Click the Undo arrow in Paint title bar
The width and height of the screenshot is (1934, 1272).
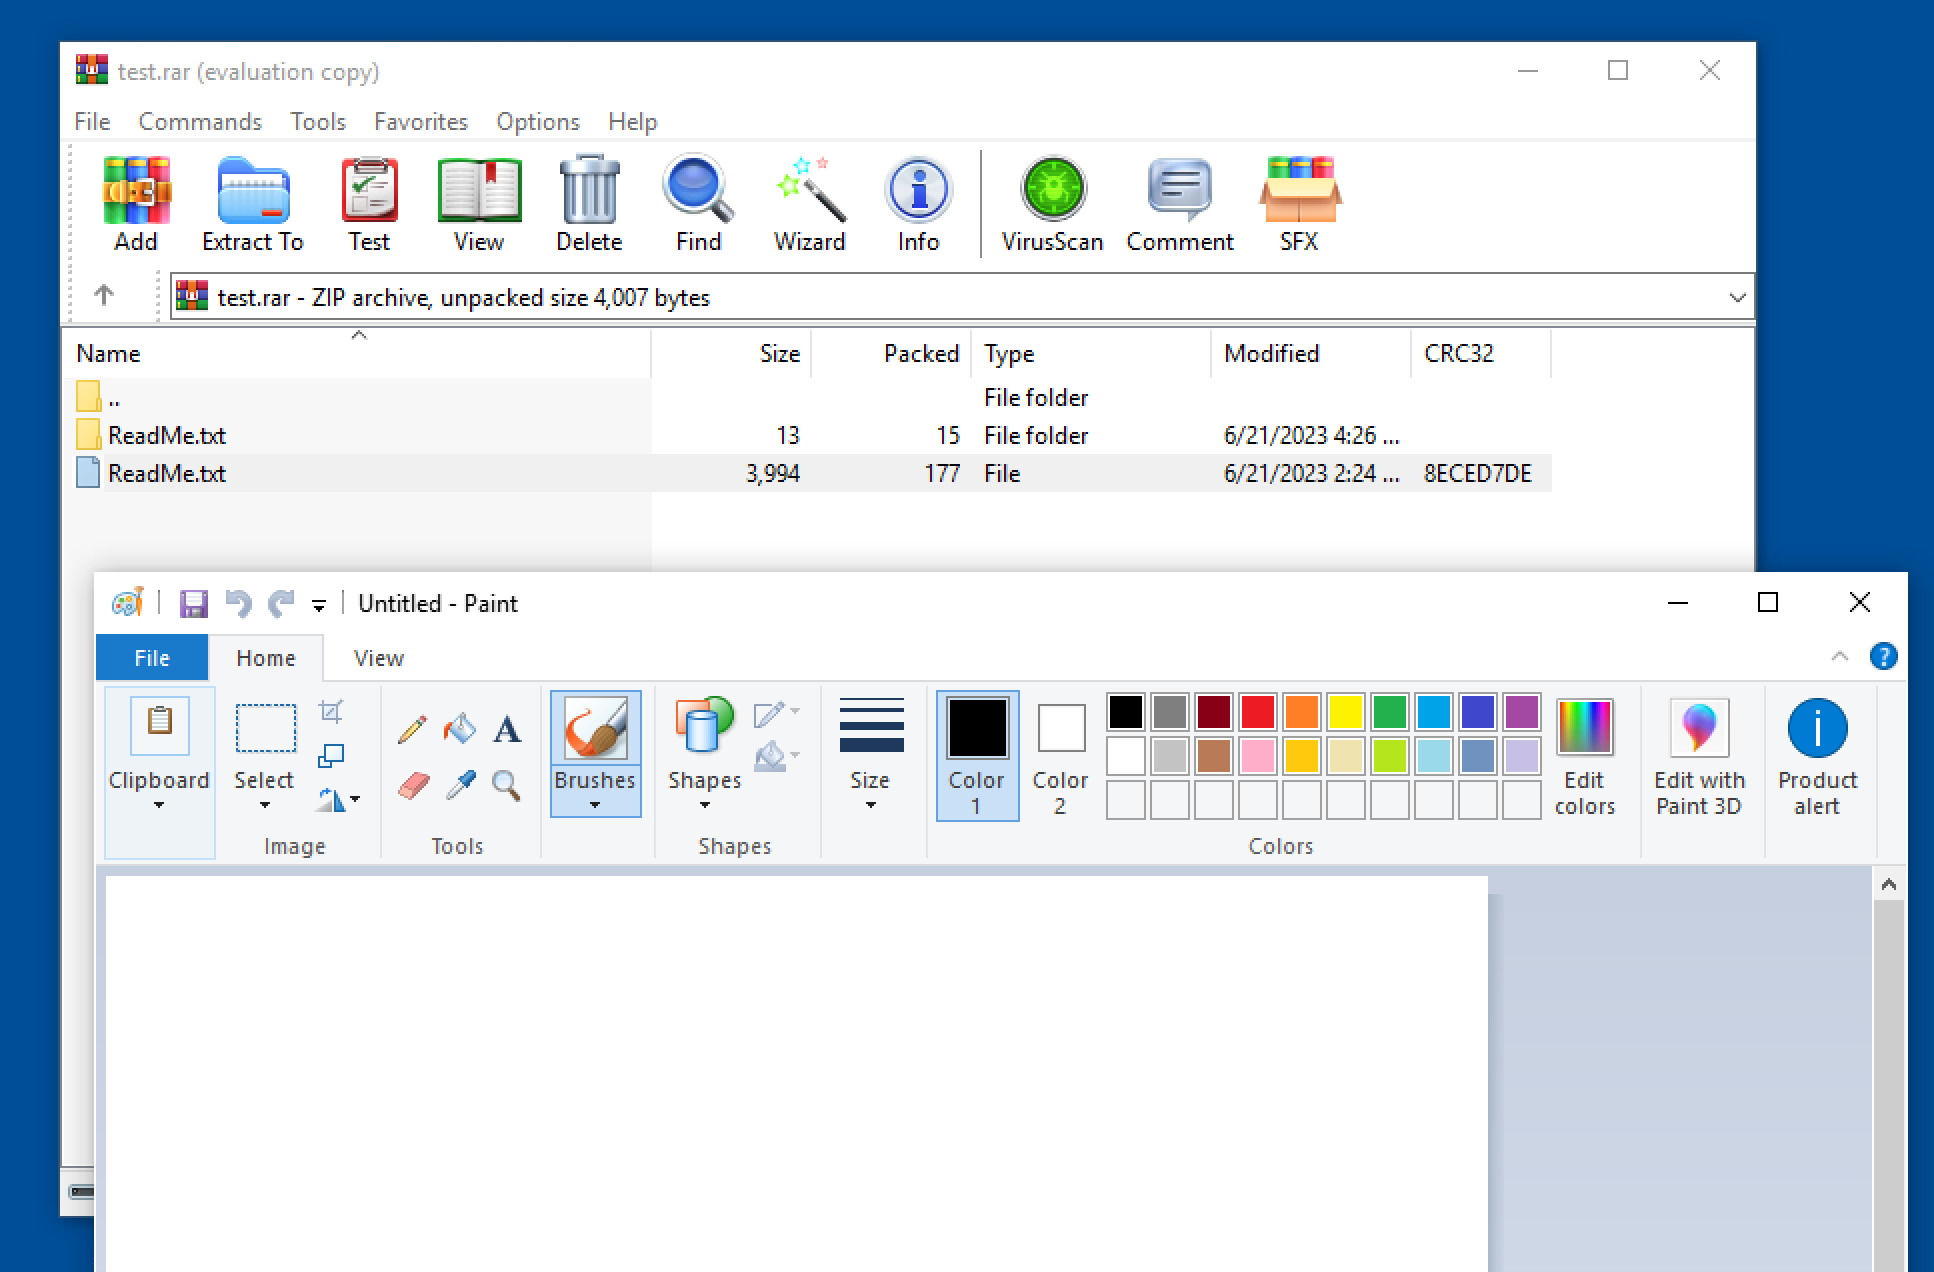tap(238, 603)
